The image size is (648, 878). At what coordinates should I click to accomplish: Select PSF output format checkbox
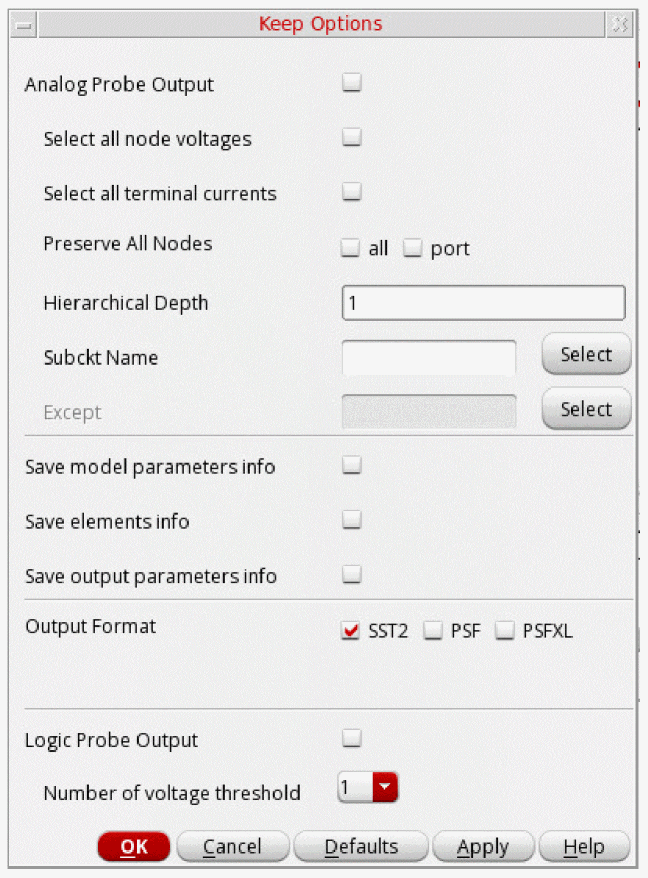point(432,631)
